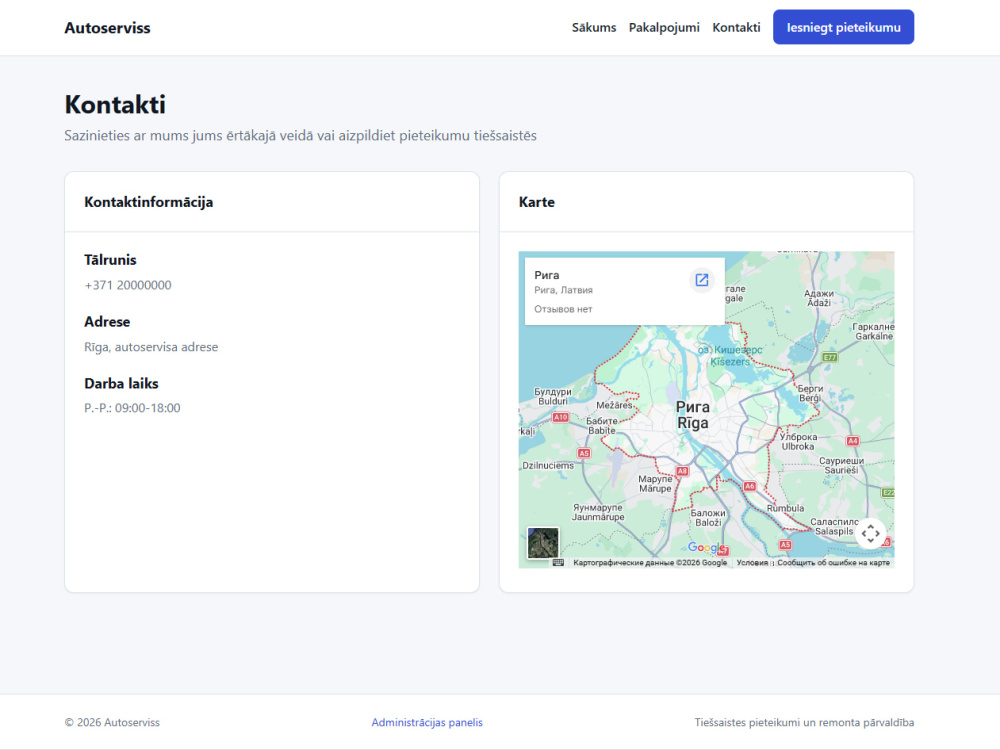Click the A6 road marker
Image resolution: width=1000 pixels, height=750 pixels.
click(749, 486)
